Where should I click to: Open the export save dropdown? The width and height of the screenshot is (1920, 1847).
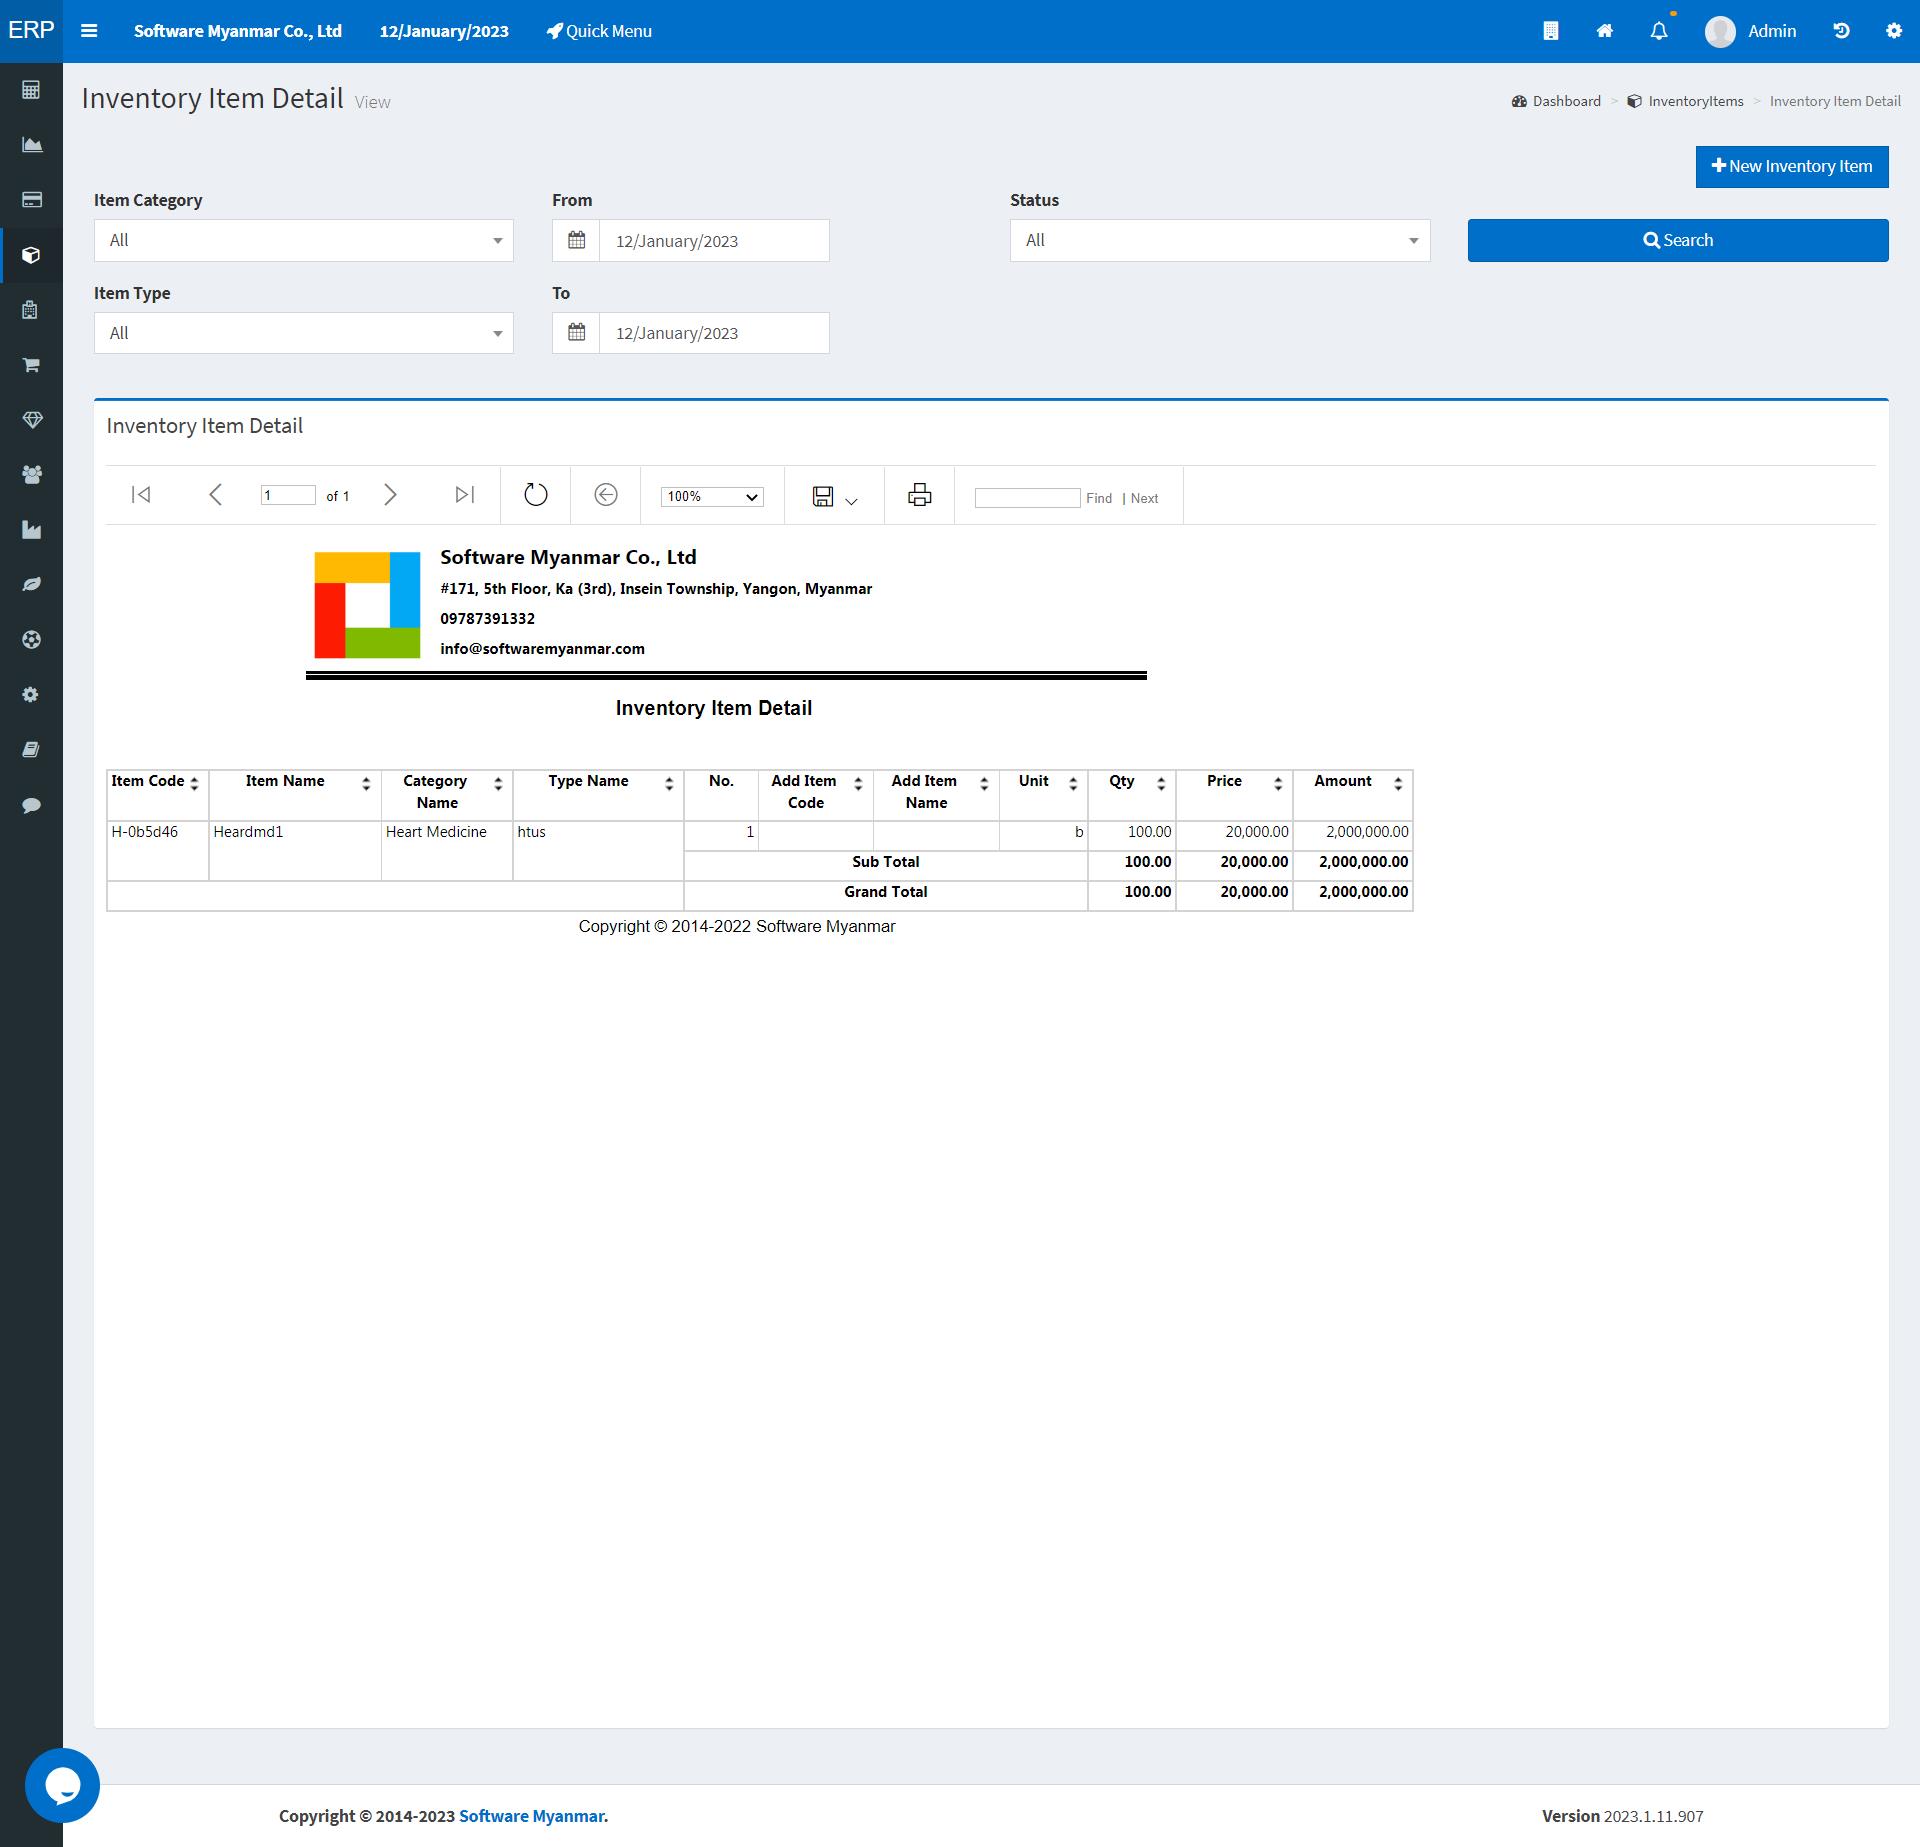pyautogui.click(x=835, y=497)
